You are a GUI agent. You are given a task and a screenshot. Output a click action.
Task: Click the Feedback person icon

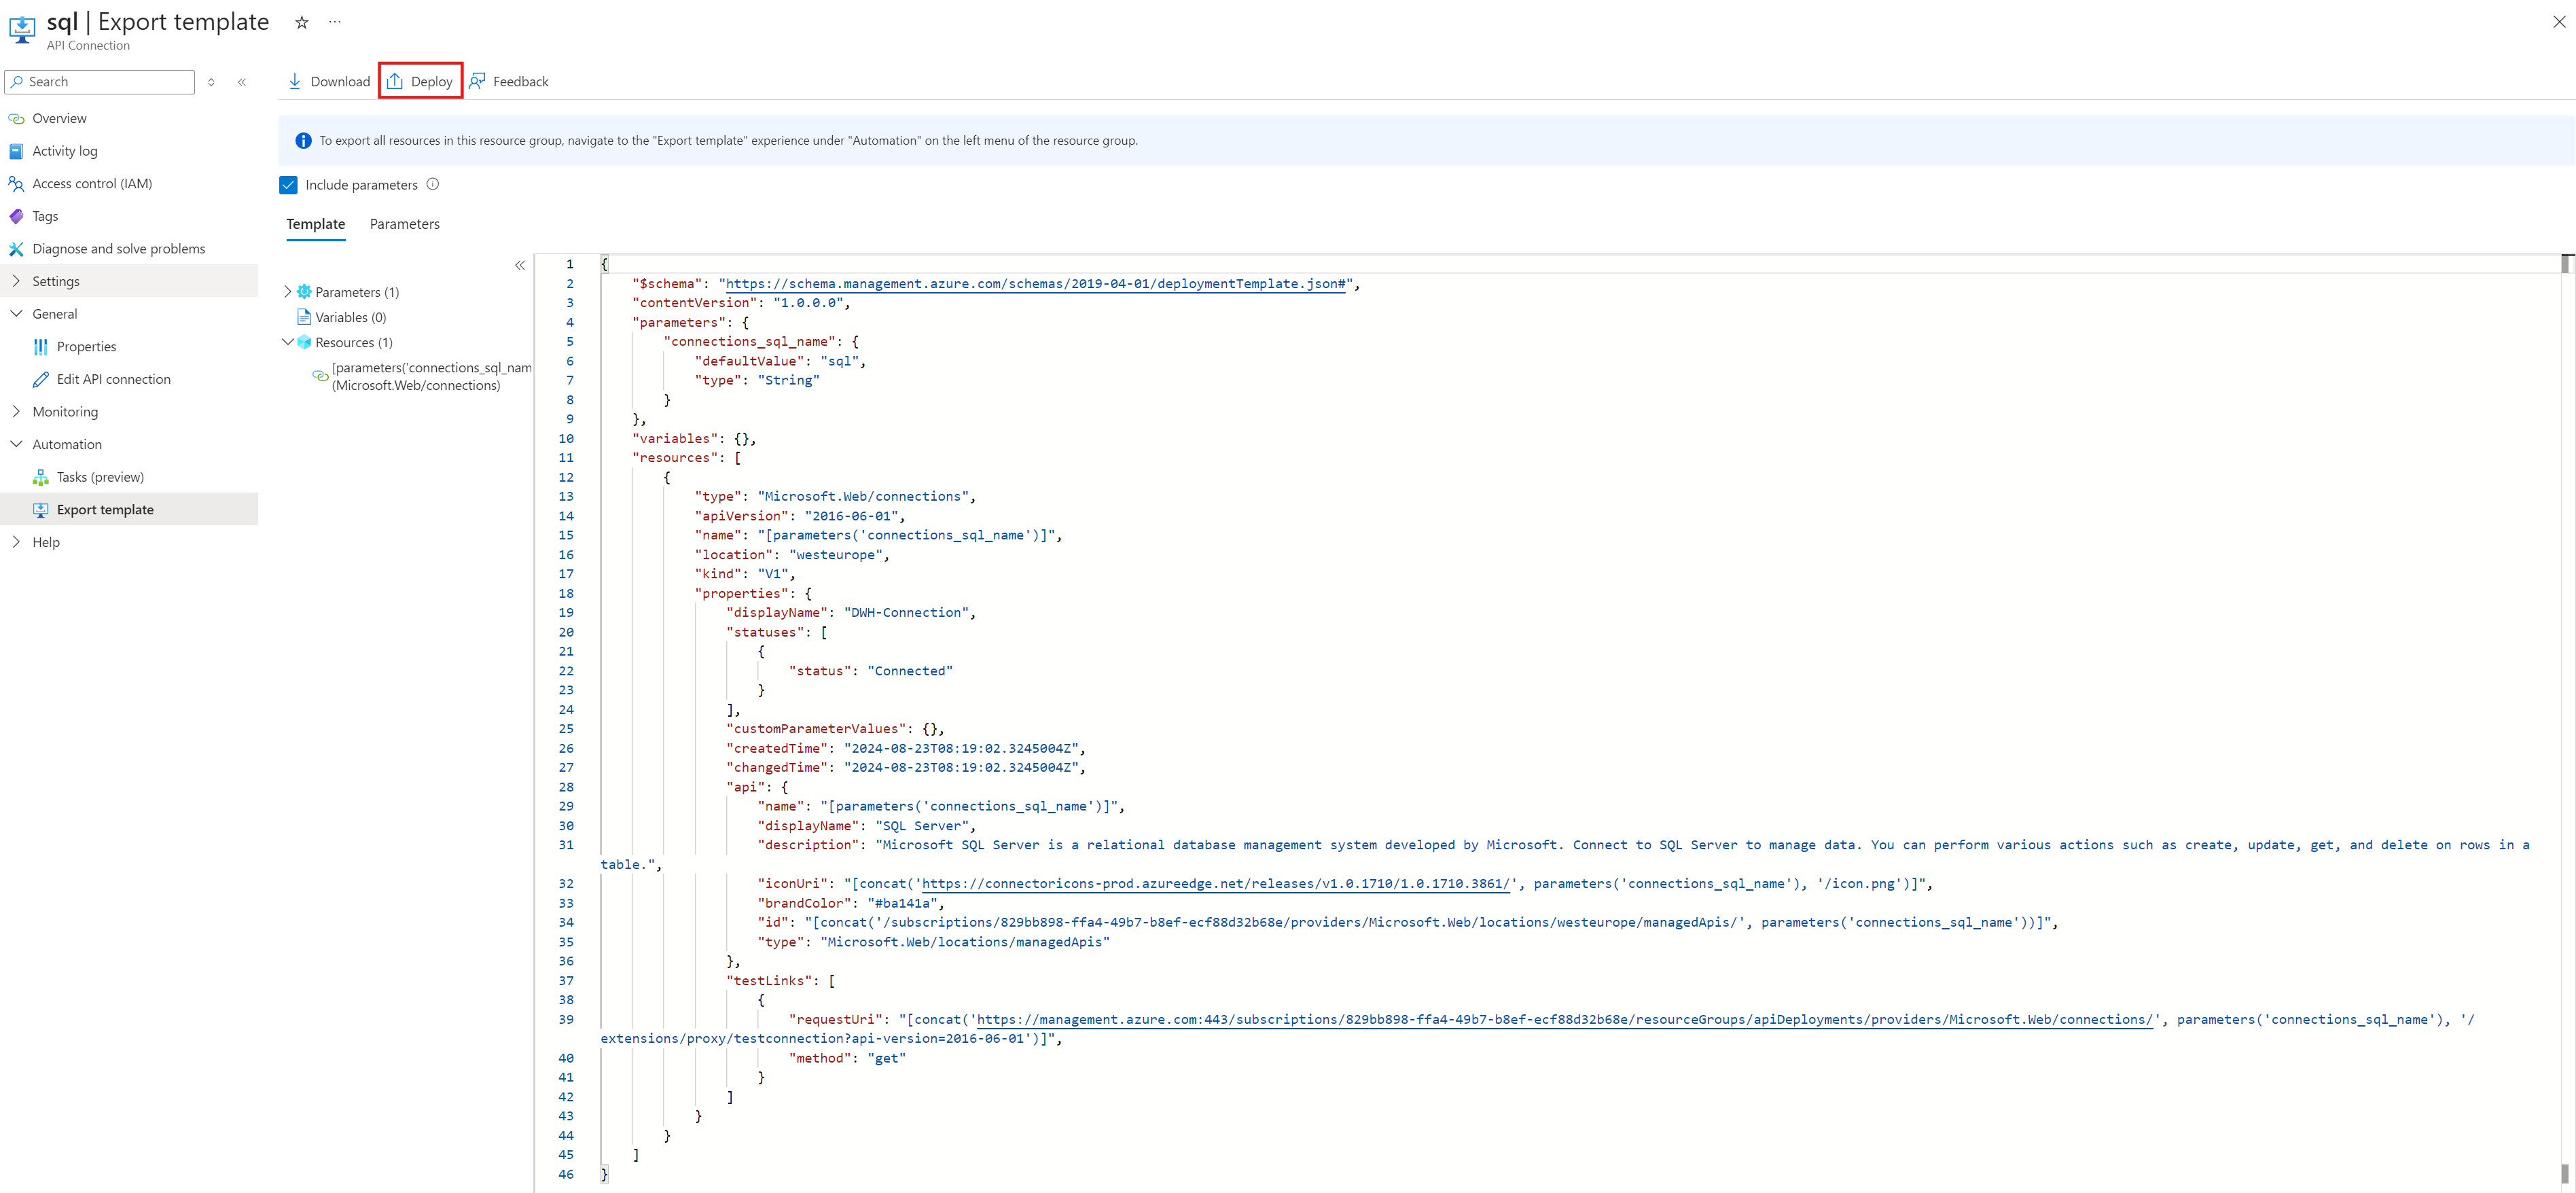point(477,81)
